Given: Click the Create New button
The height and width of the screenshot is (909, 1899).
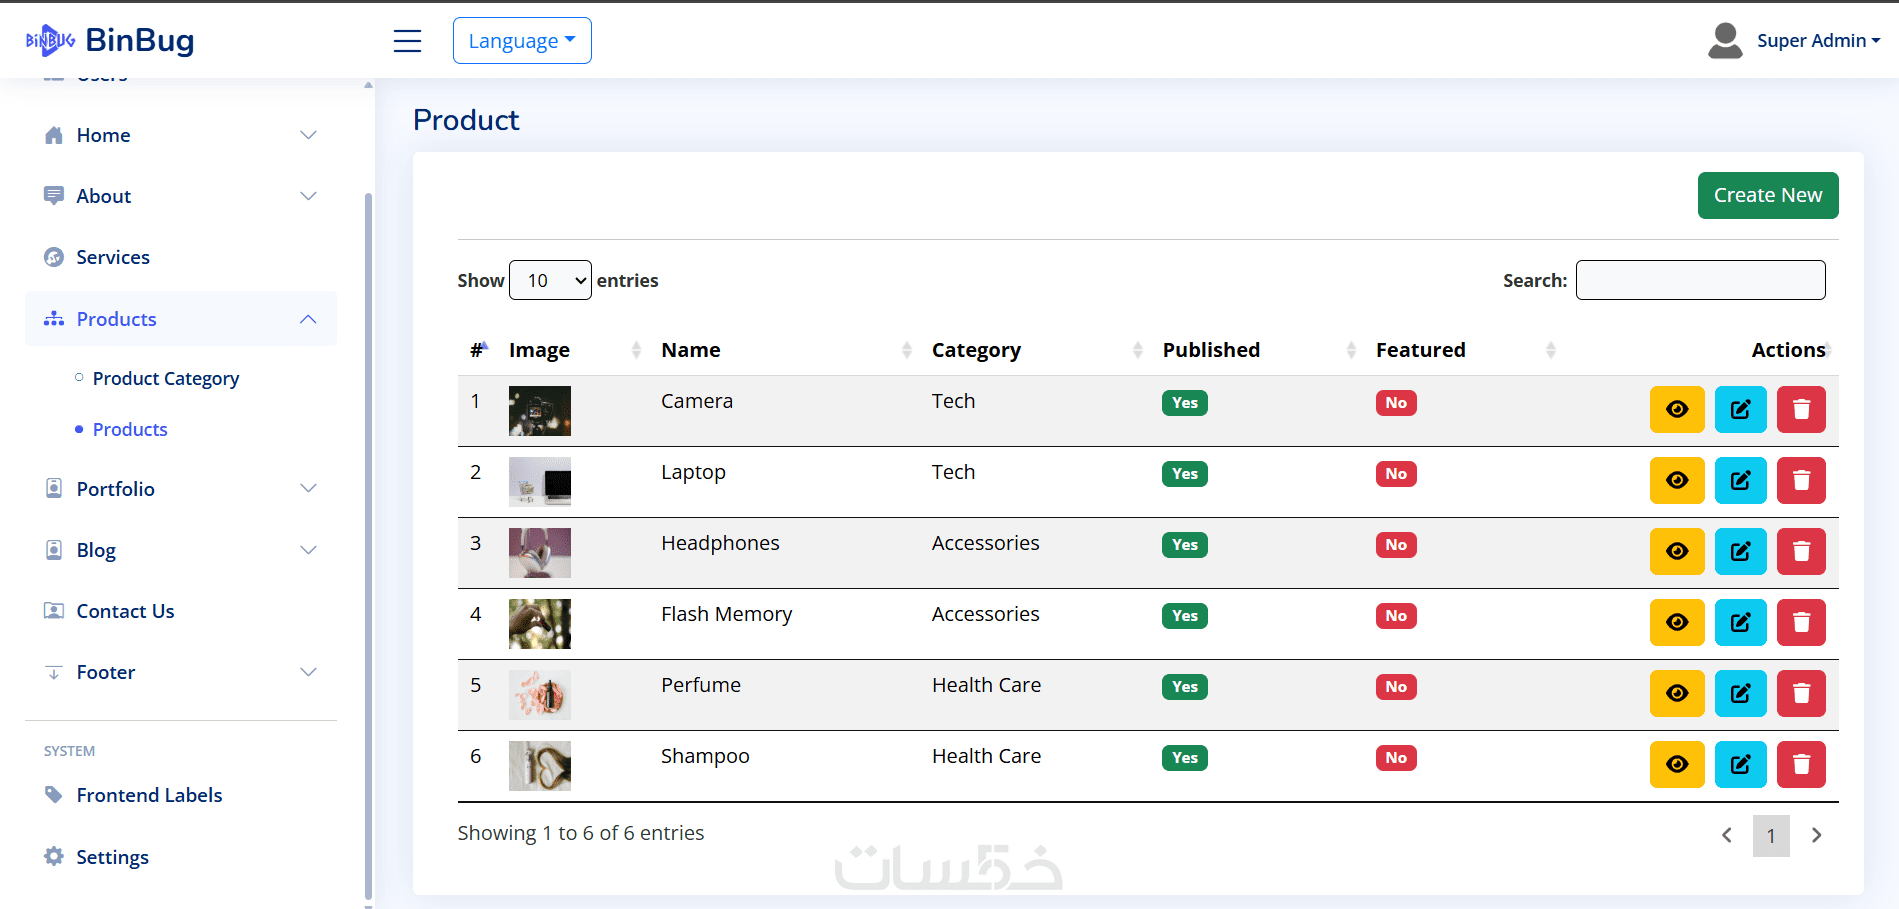Looking at the screenshot, I should coord(1767,195).
